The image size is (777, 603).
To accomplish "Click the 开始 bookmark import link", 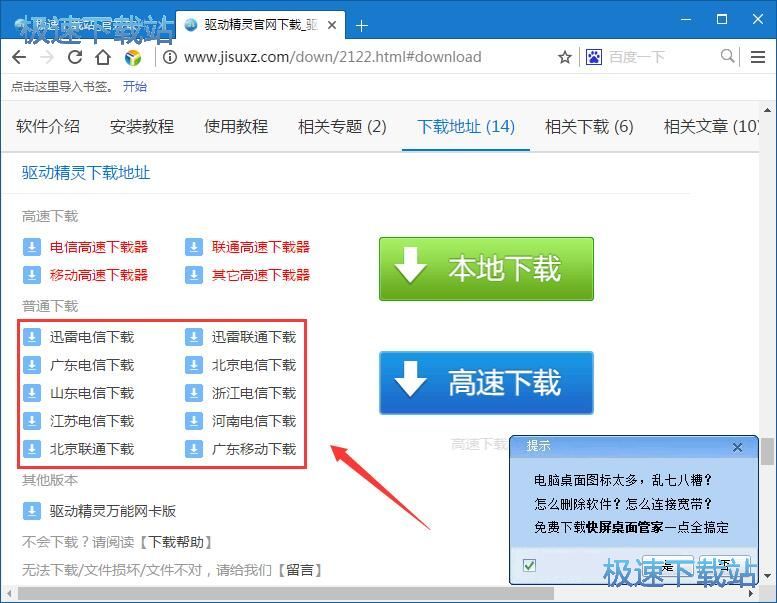I will coord(134,87).
